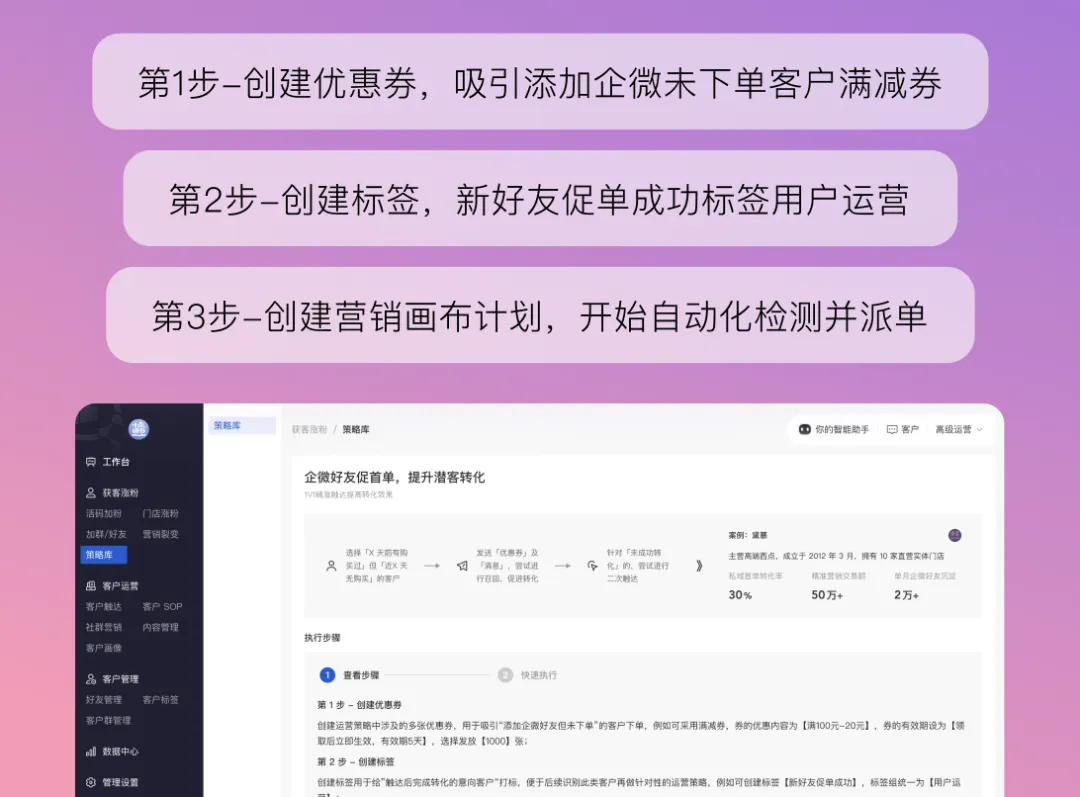Click 获客涨粉 in the breadcrumb
Viewport: 1080px width, 797px height.
click(309, 429)
